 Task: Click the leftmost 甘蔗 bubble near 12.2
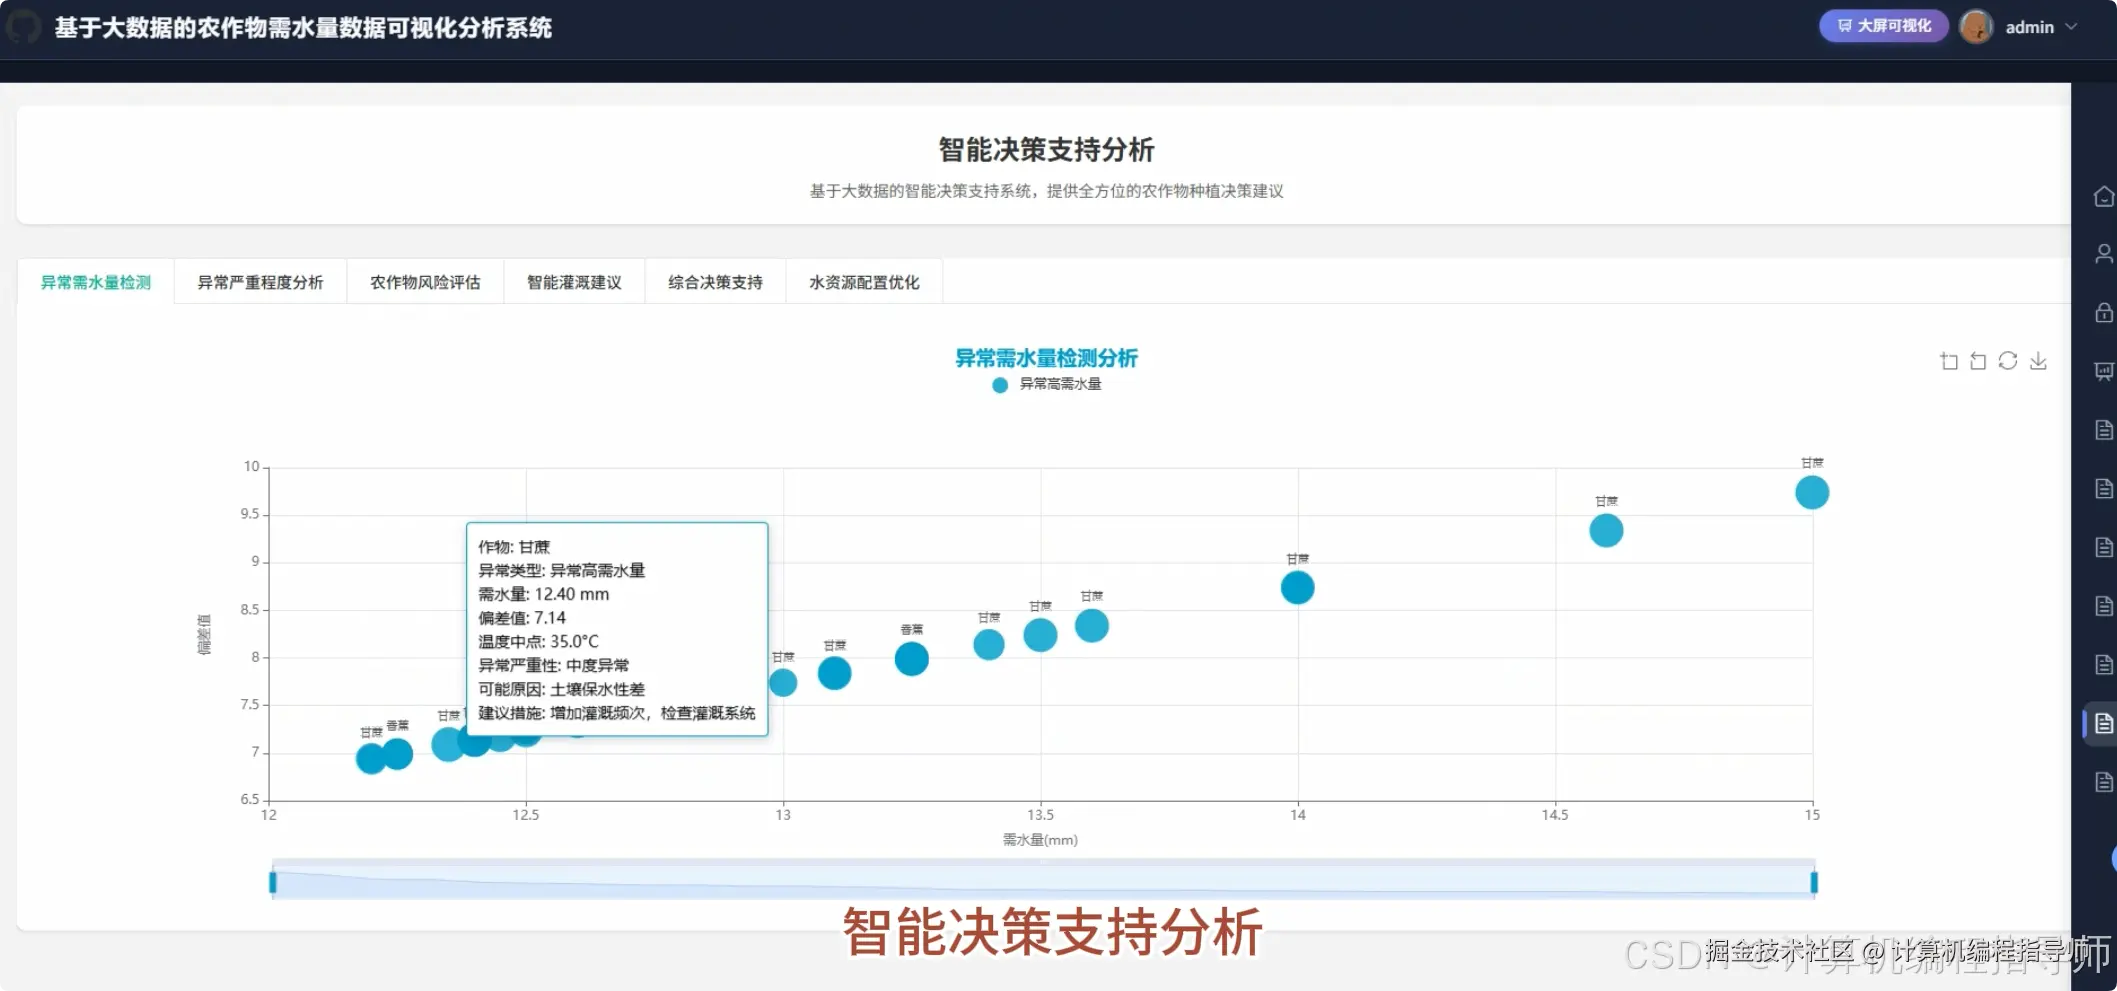click(371, 758)
